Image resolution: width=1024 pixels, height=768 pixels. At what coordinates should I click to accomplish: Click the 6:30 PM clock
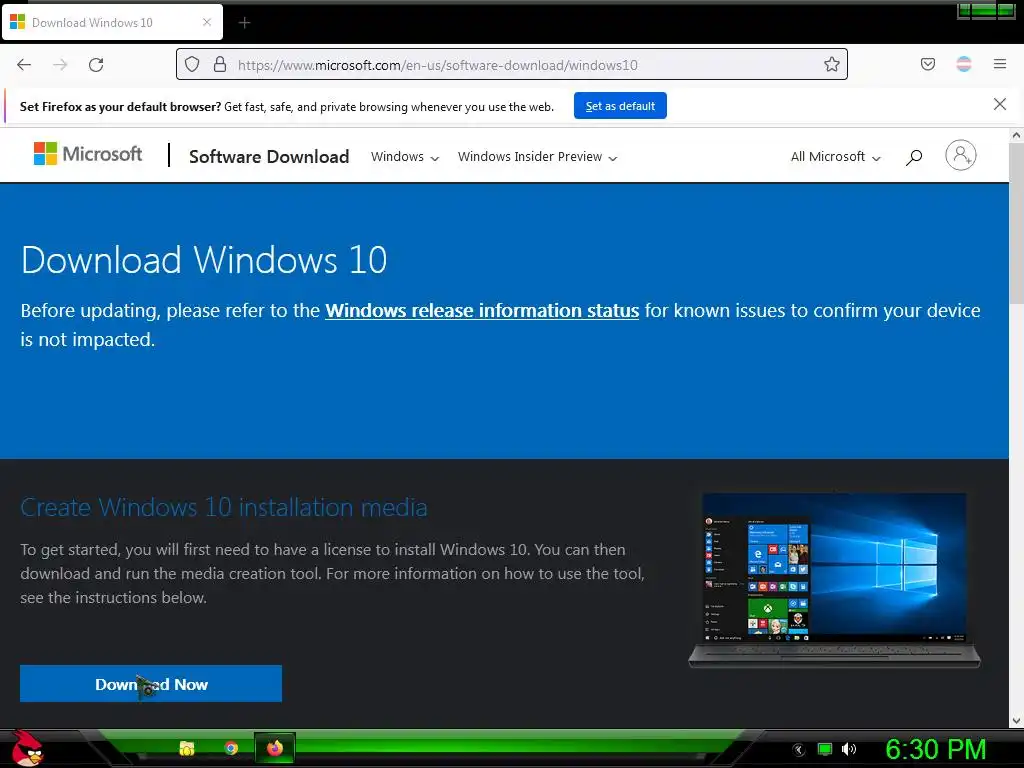tap(935, 749)
